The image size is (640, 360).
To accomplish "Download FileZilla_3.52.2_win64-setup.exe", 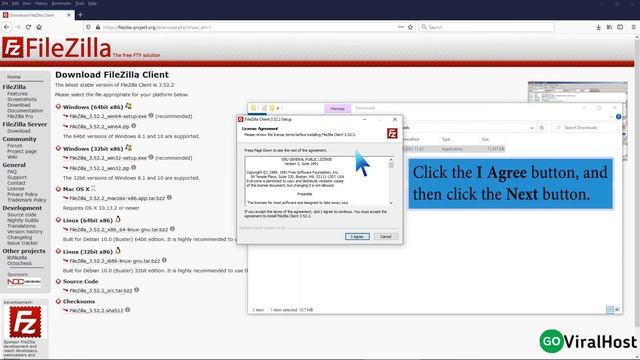I will (108, 116).
